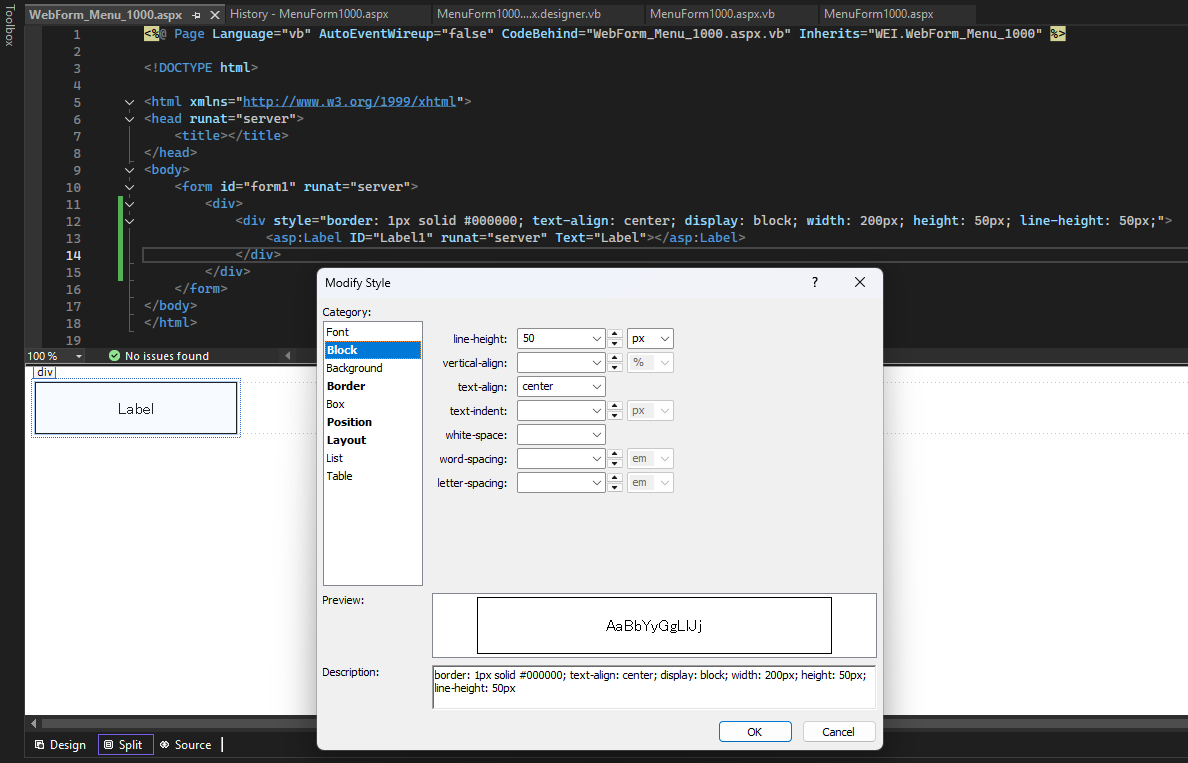Select the div tag label in designer
This screenshot has height=763, width=1188.
45,372
